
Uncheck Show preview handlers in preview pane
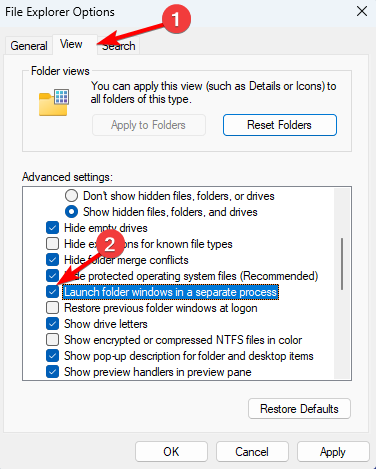52,372
